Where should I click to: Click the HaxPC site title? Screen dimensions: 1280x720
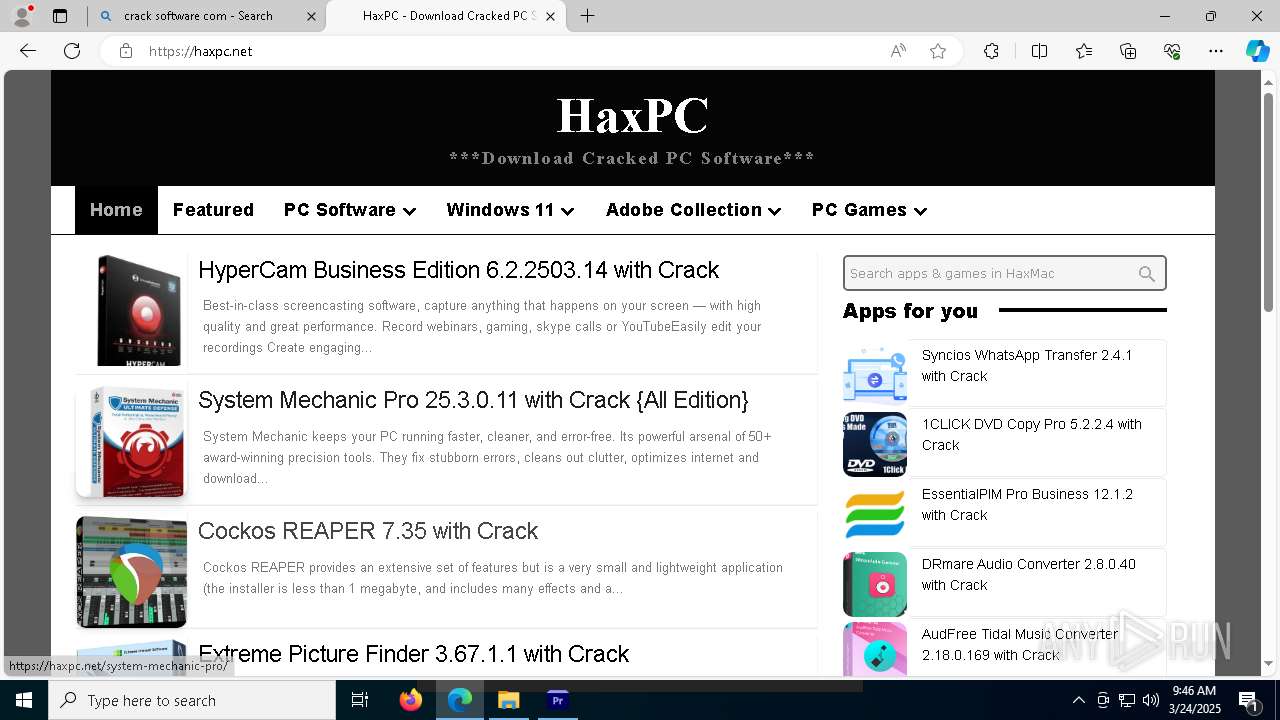click(x=632, y=116)
